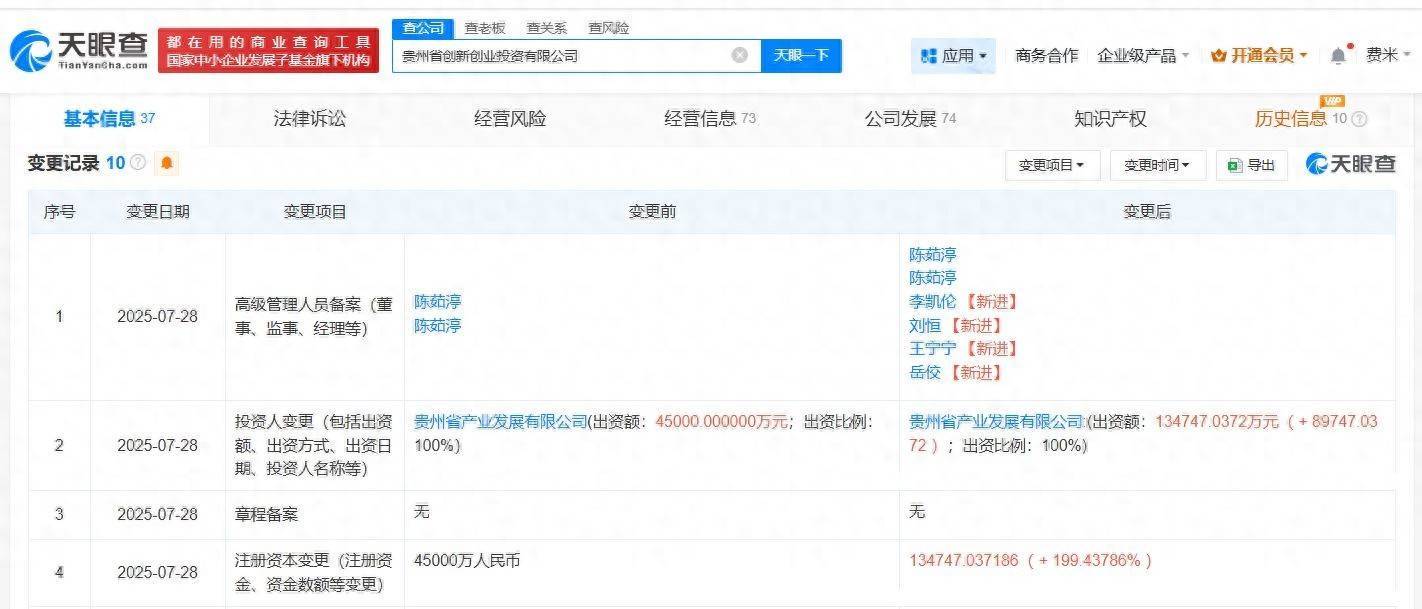Expand the 变更时间 filter dropdown
The image size is (1422, 609).
click(1157, 165)
